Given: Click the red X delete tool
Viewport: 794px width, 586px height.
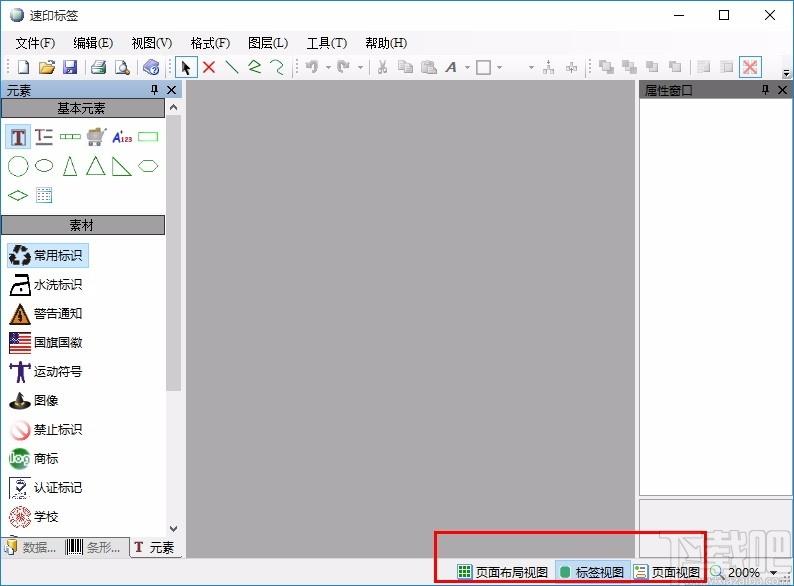Looking at the screenshot, I should coord(209,67).
